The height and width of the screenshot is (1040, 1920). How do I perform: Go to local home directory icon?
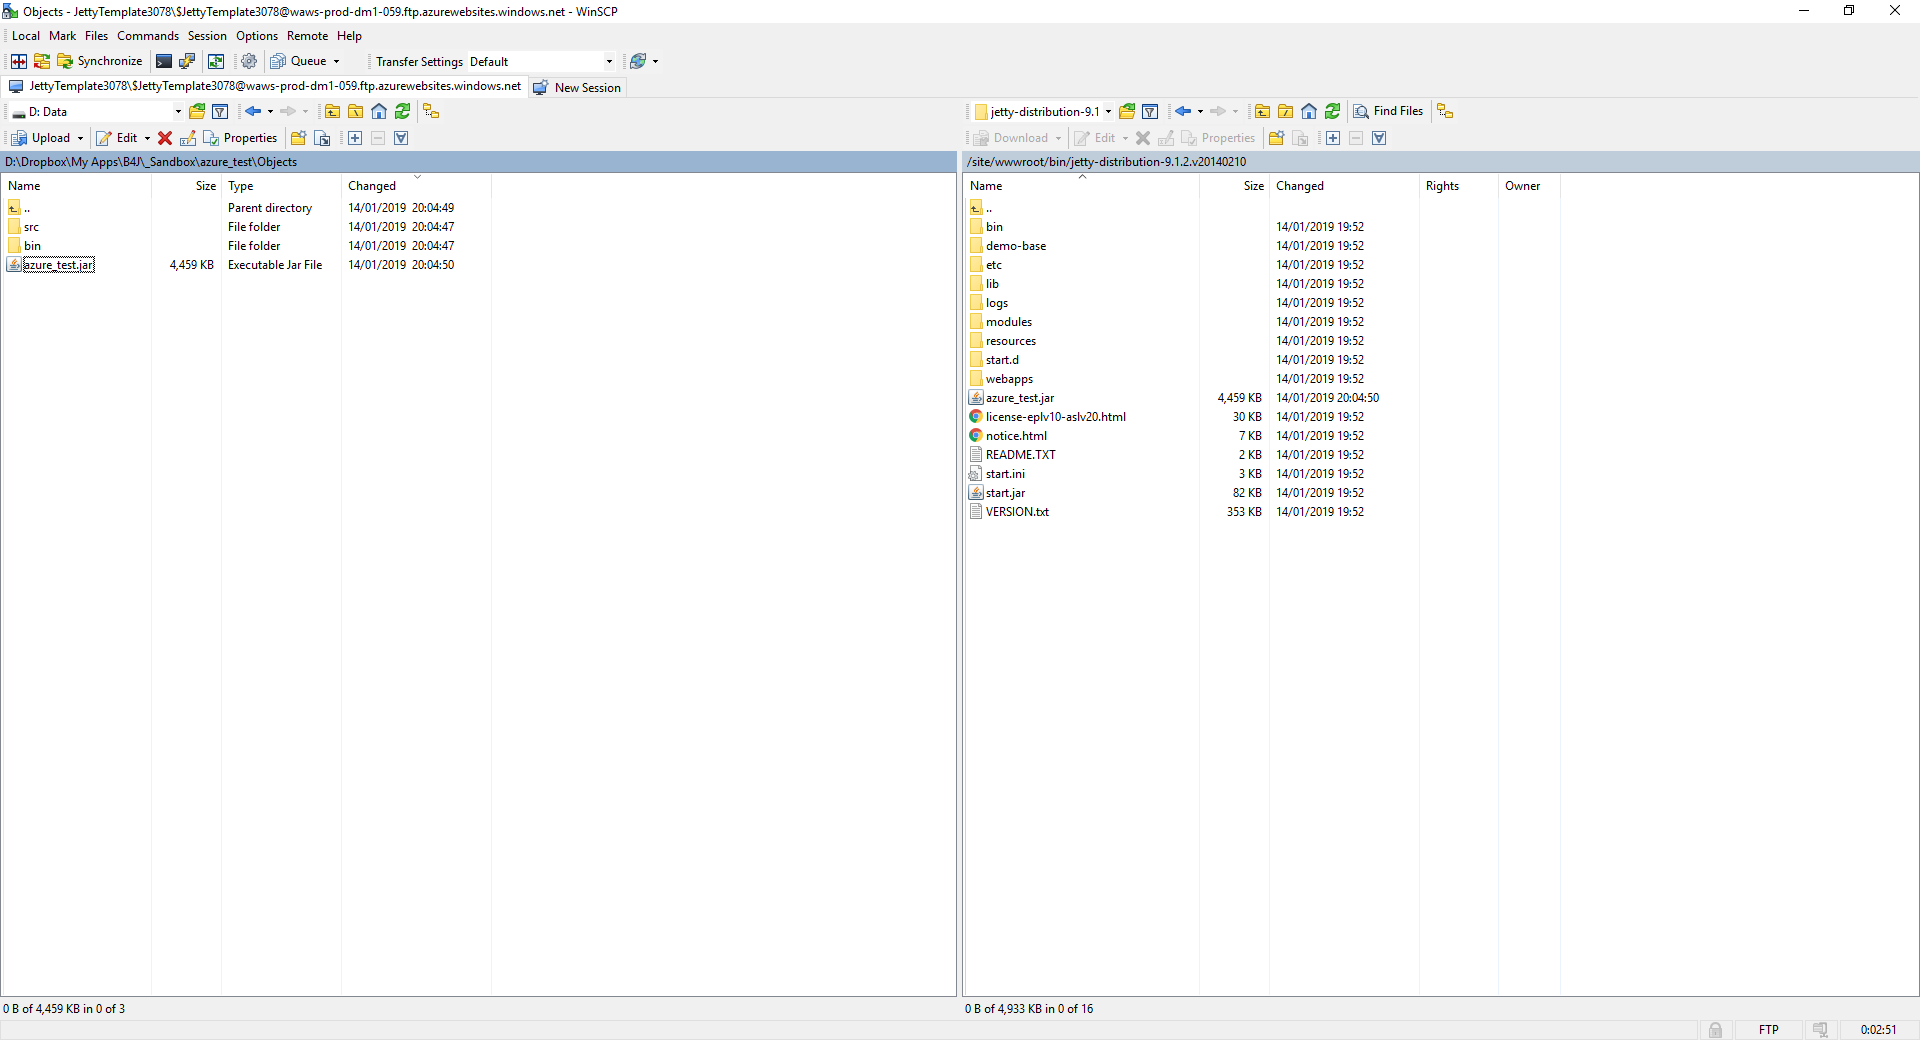click(379, 111)
